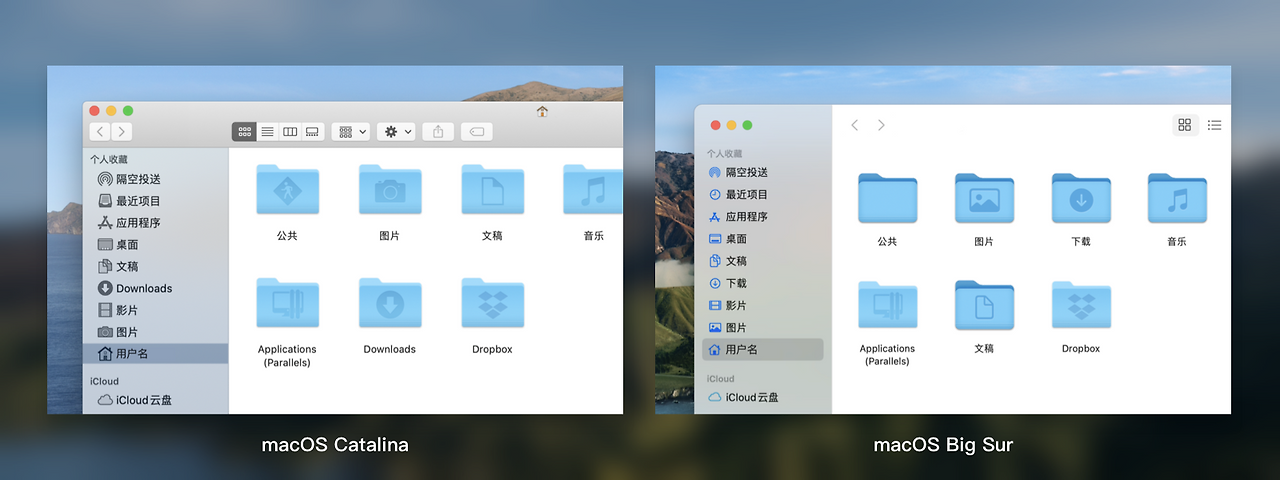This screenshot has height=480, width=1280.
Task: Switch Catalina Finder to list view
Action: click(x=267, y=132)
